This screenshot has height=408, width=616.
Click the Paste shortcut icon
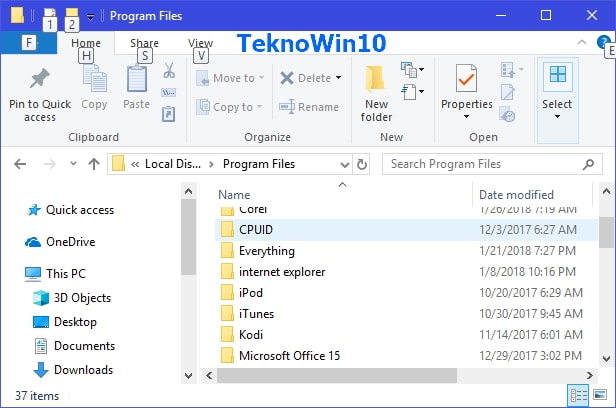[x=169, y=114]
